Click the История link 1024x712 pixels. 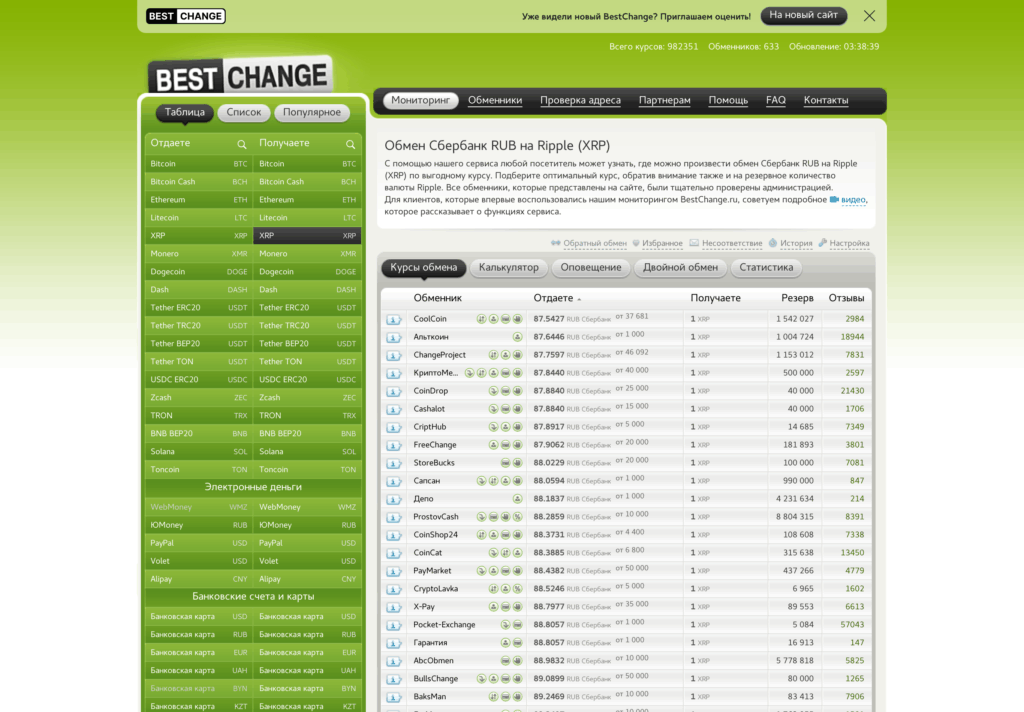pos(796,243)
